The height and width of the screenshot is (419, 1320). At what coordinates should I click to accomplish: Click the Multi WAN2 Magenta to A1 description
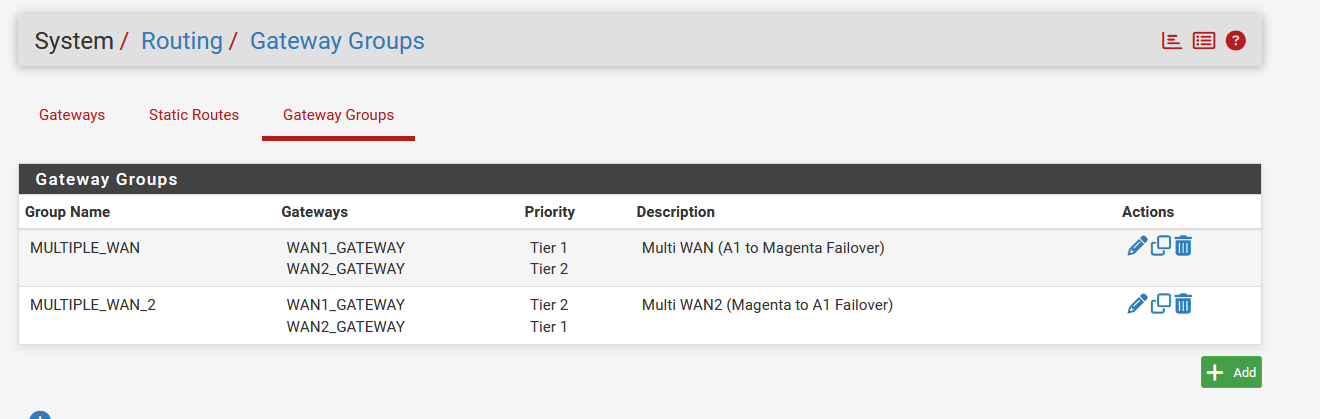(x=767, y=305)
